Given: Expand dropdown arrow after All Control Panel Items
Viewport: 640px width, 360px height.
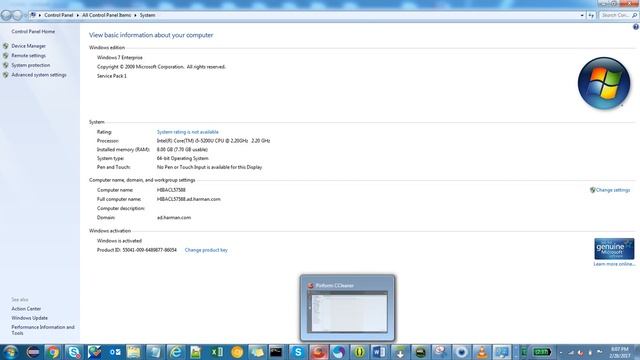Looking at the screenshot, I should pyautogui.click(x=135, y=15).
